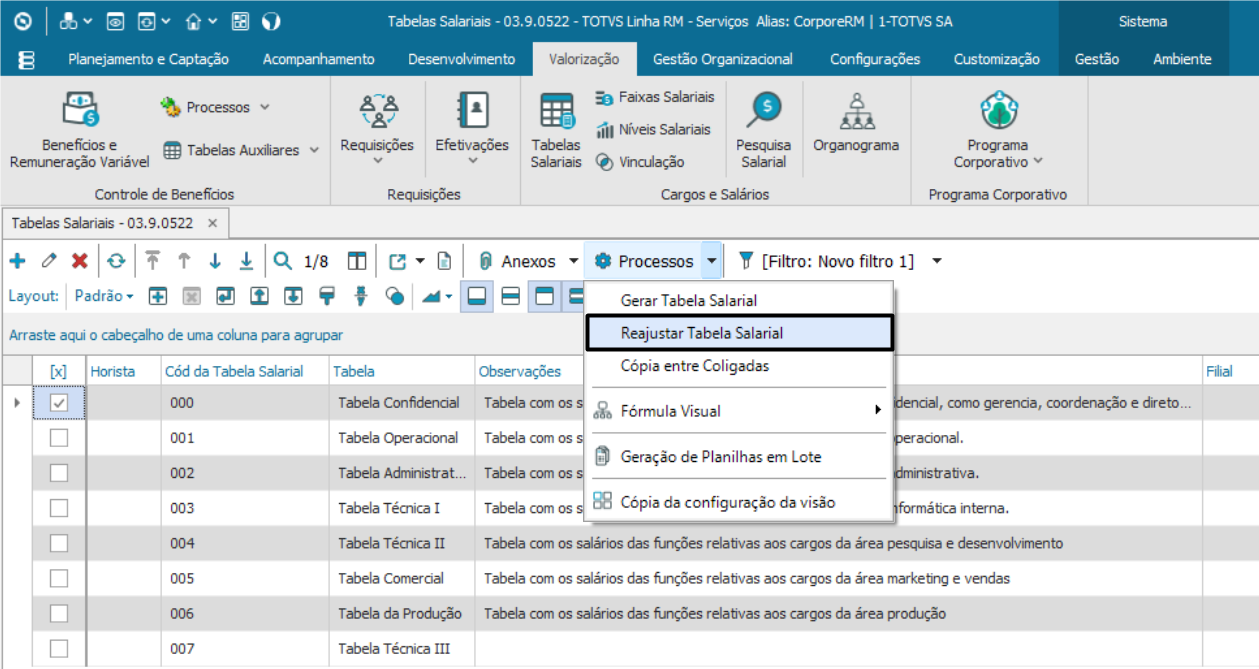Open Tabelas Salariais ribbon icon
The image size is (1259, 669).
click(x=556, y=130)
